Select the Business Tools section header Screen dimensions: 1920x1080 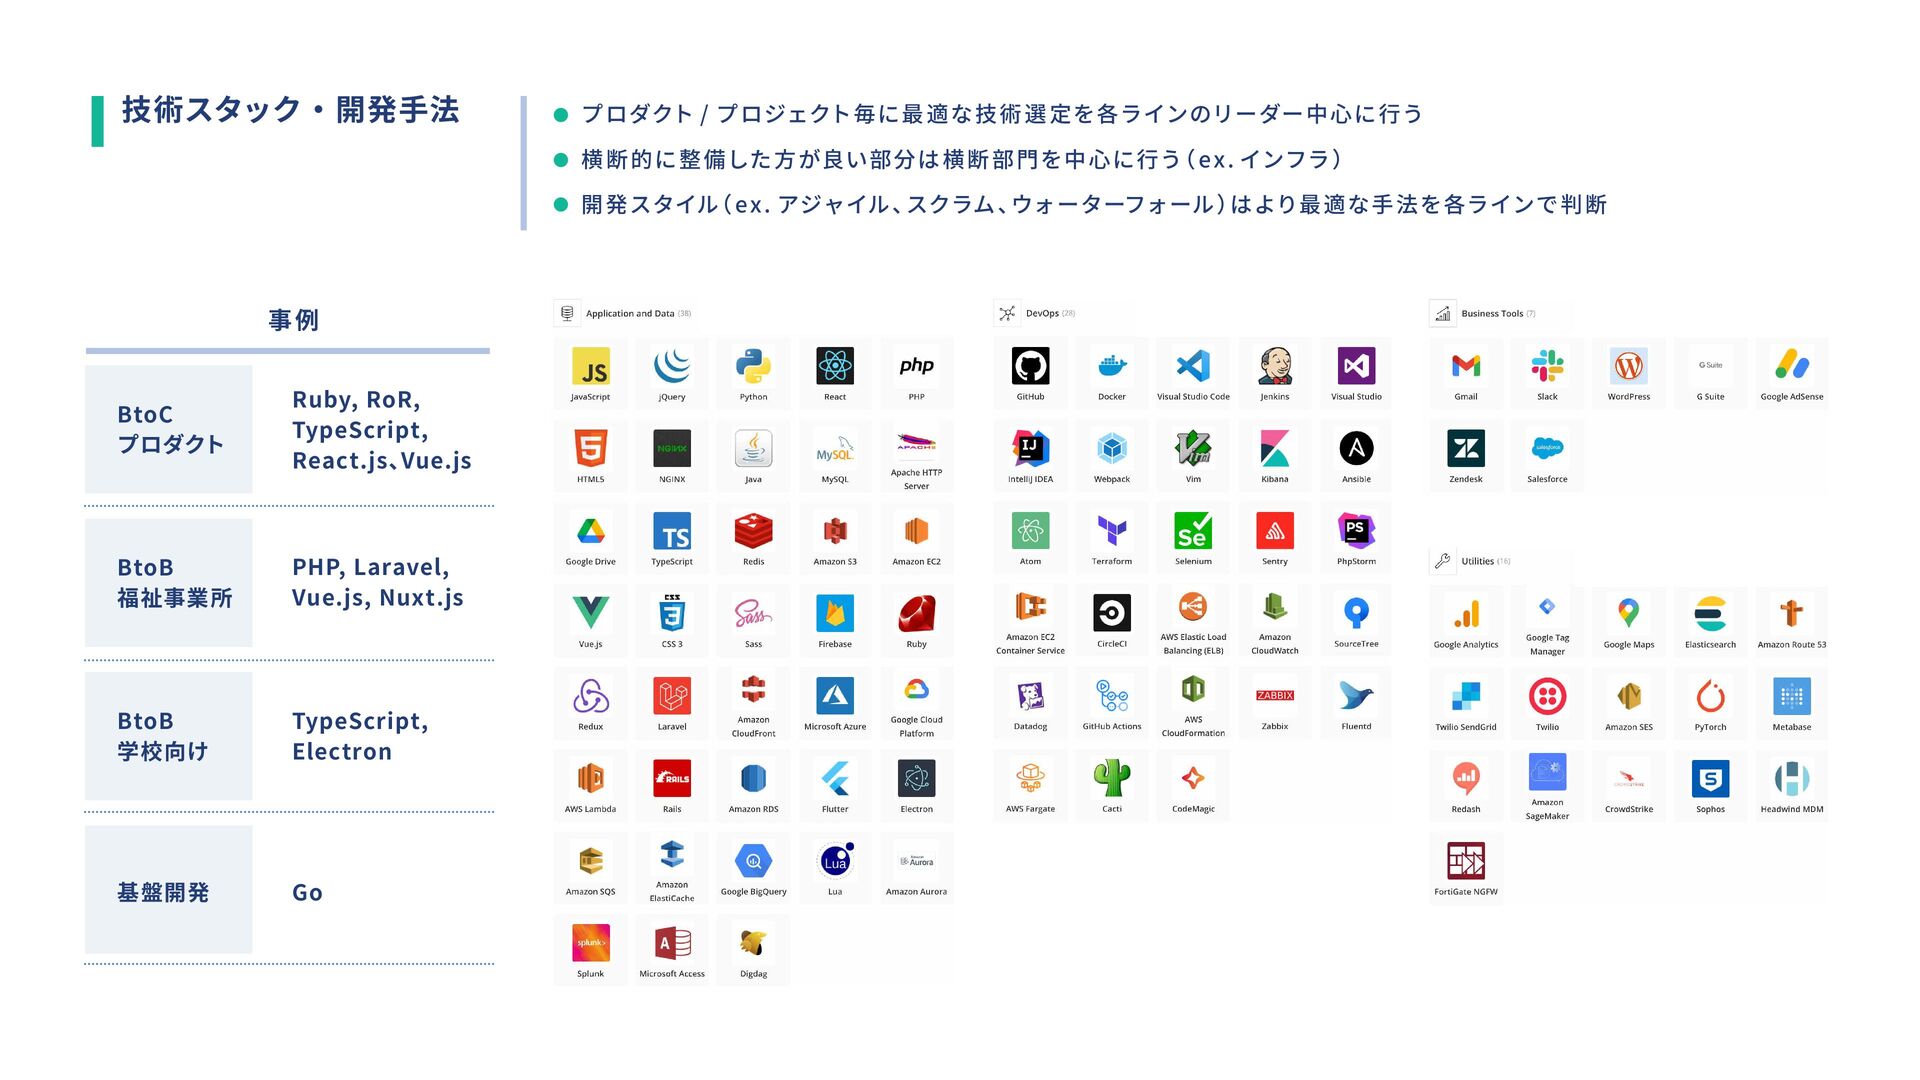pos(1491,314)
